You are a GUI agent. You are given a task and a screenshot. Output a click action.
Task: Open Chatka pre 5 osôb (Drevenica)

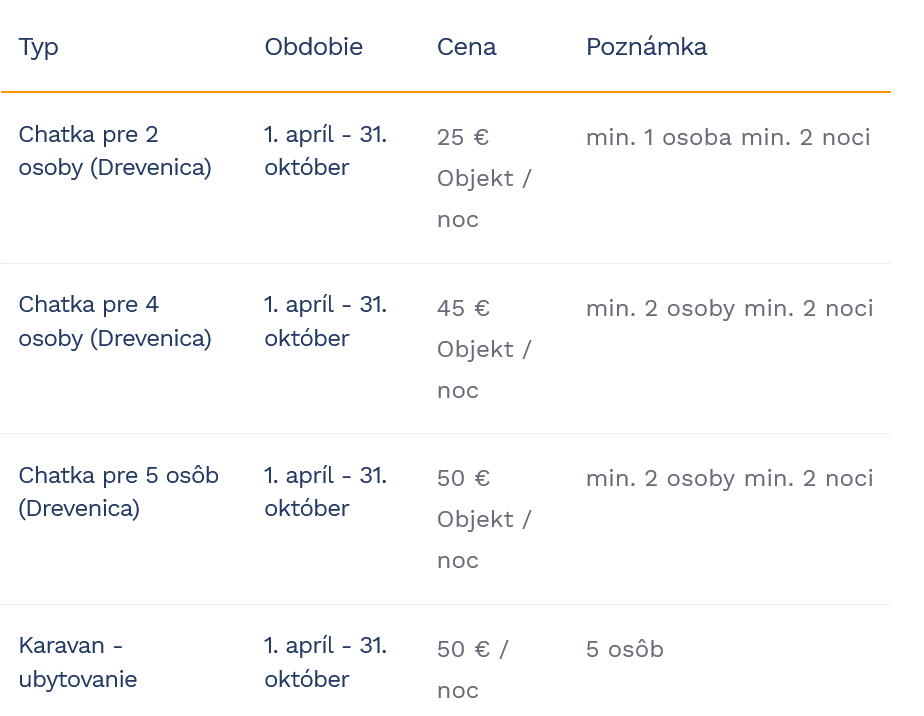click(118, 491)
